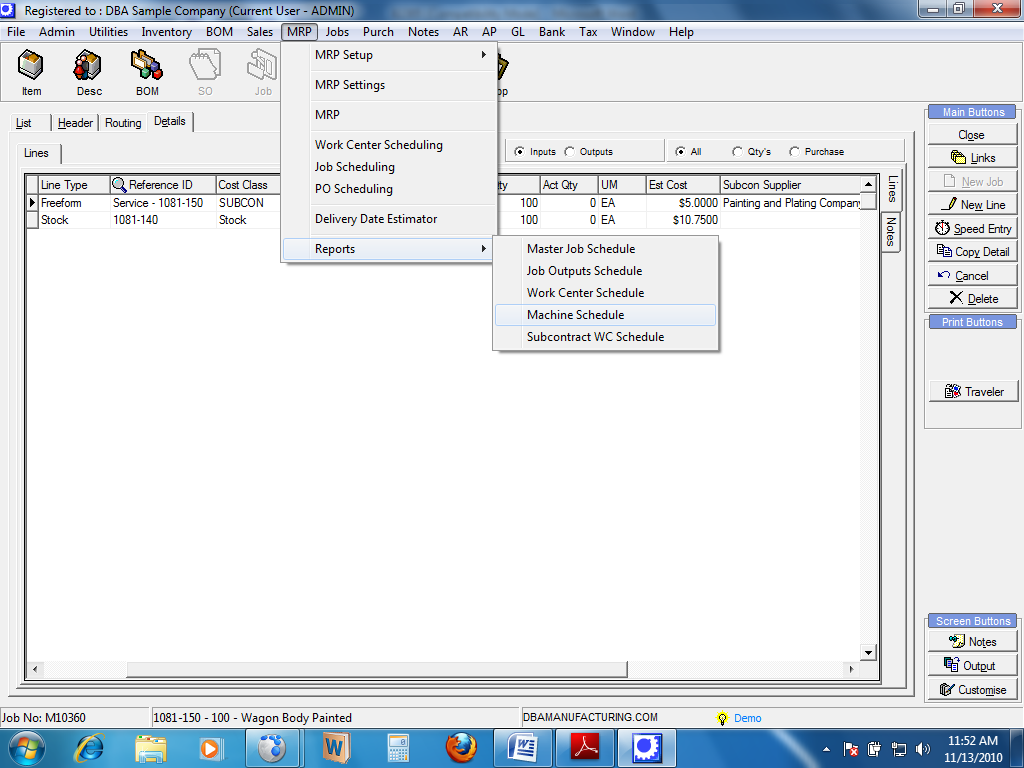Select the Outputs radio button
Viewport: 1024px width, 768px height.
[x=570, y=152]
